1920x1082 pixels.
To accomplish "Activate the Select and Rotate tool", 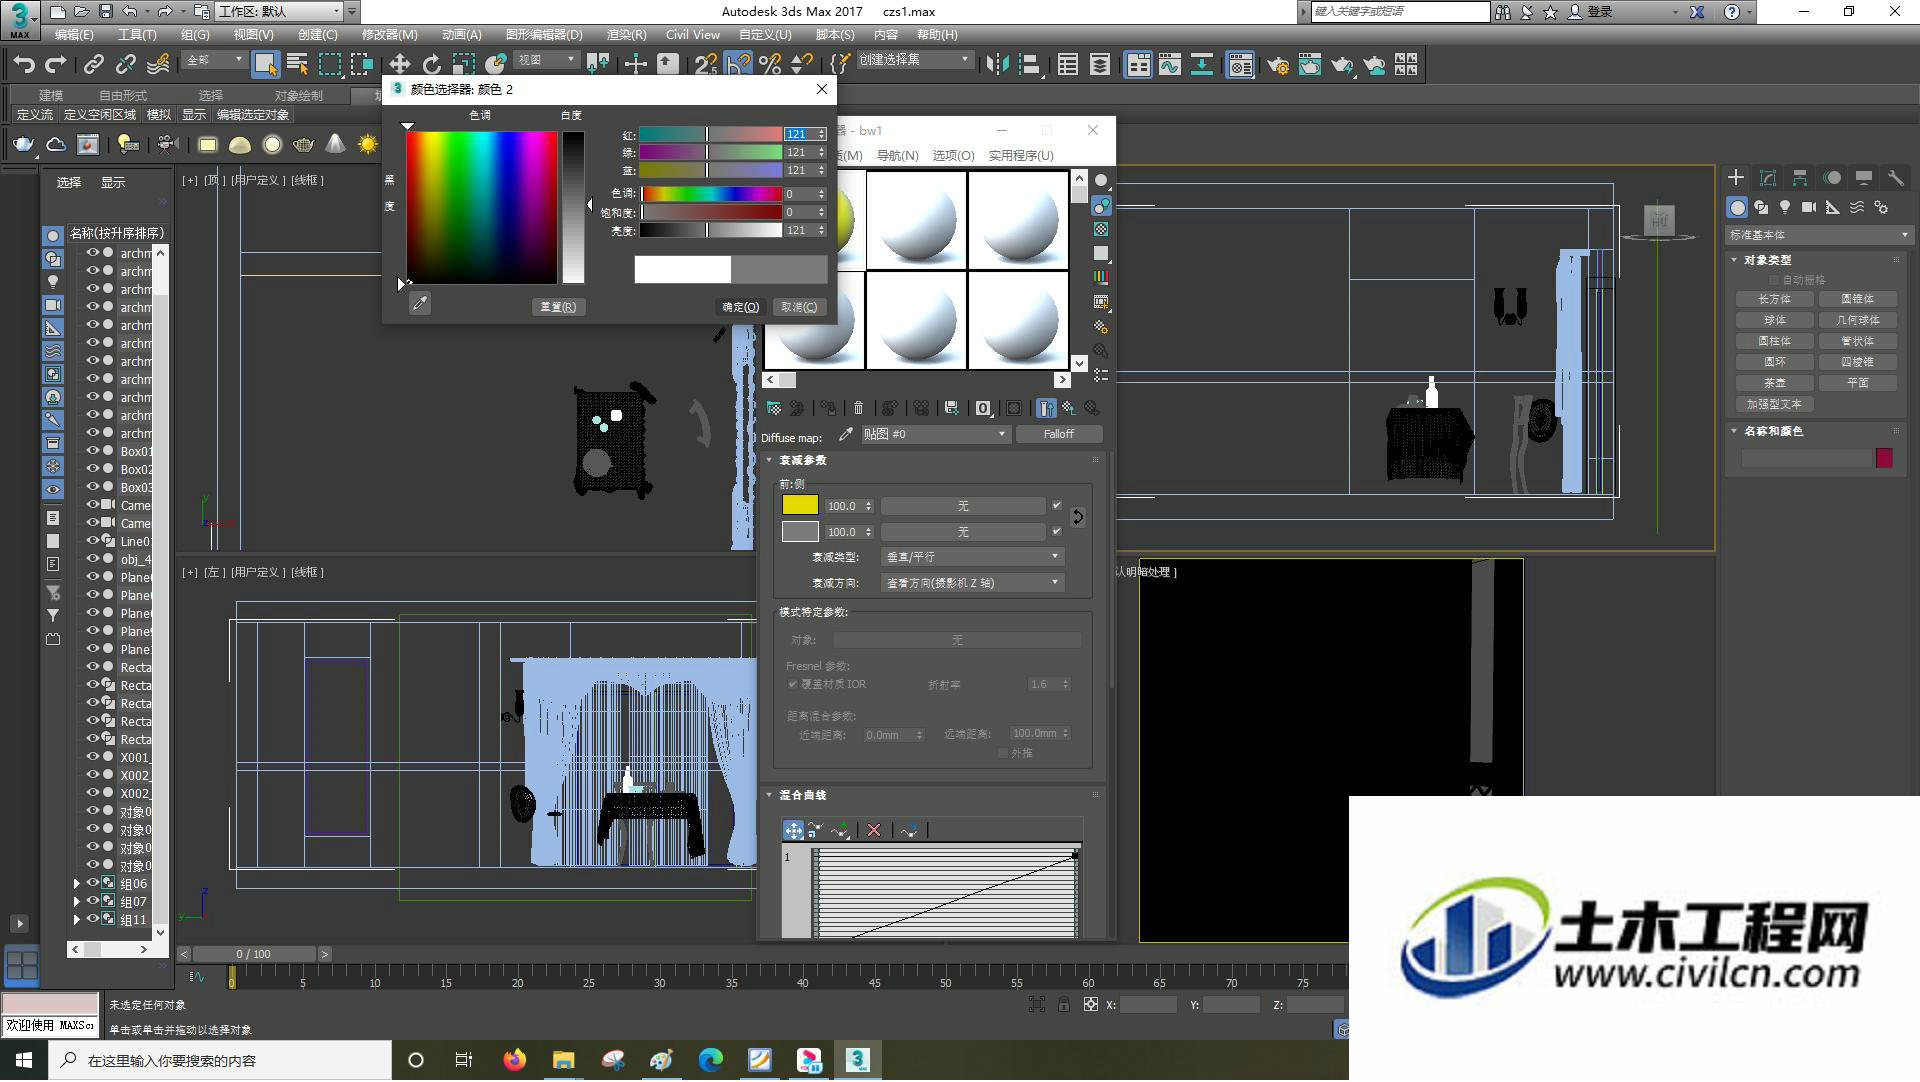I will [431, 65].
